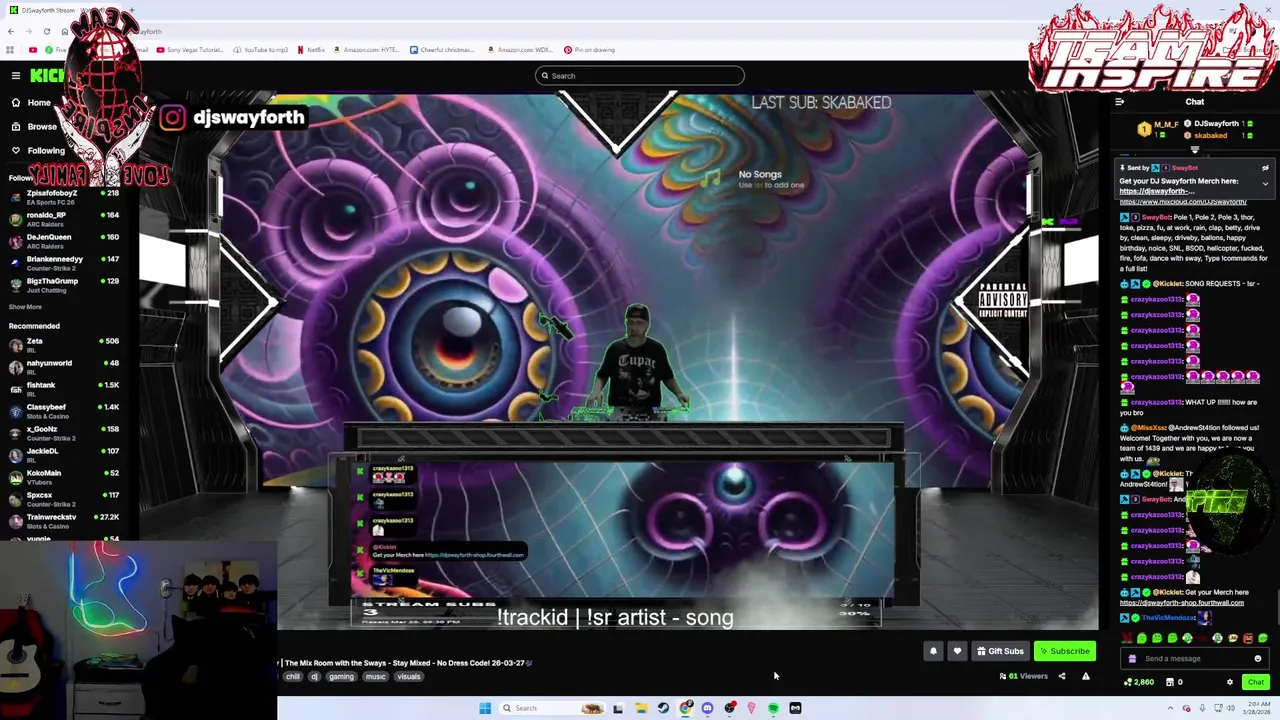Expand Show More followed channels

click(25, 307)
